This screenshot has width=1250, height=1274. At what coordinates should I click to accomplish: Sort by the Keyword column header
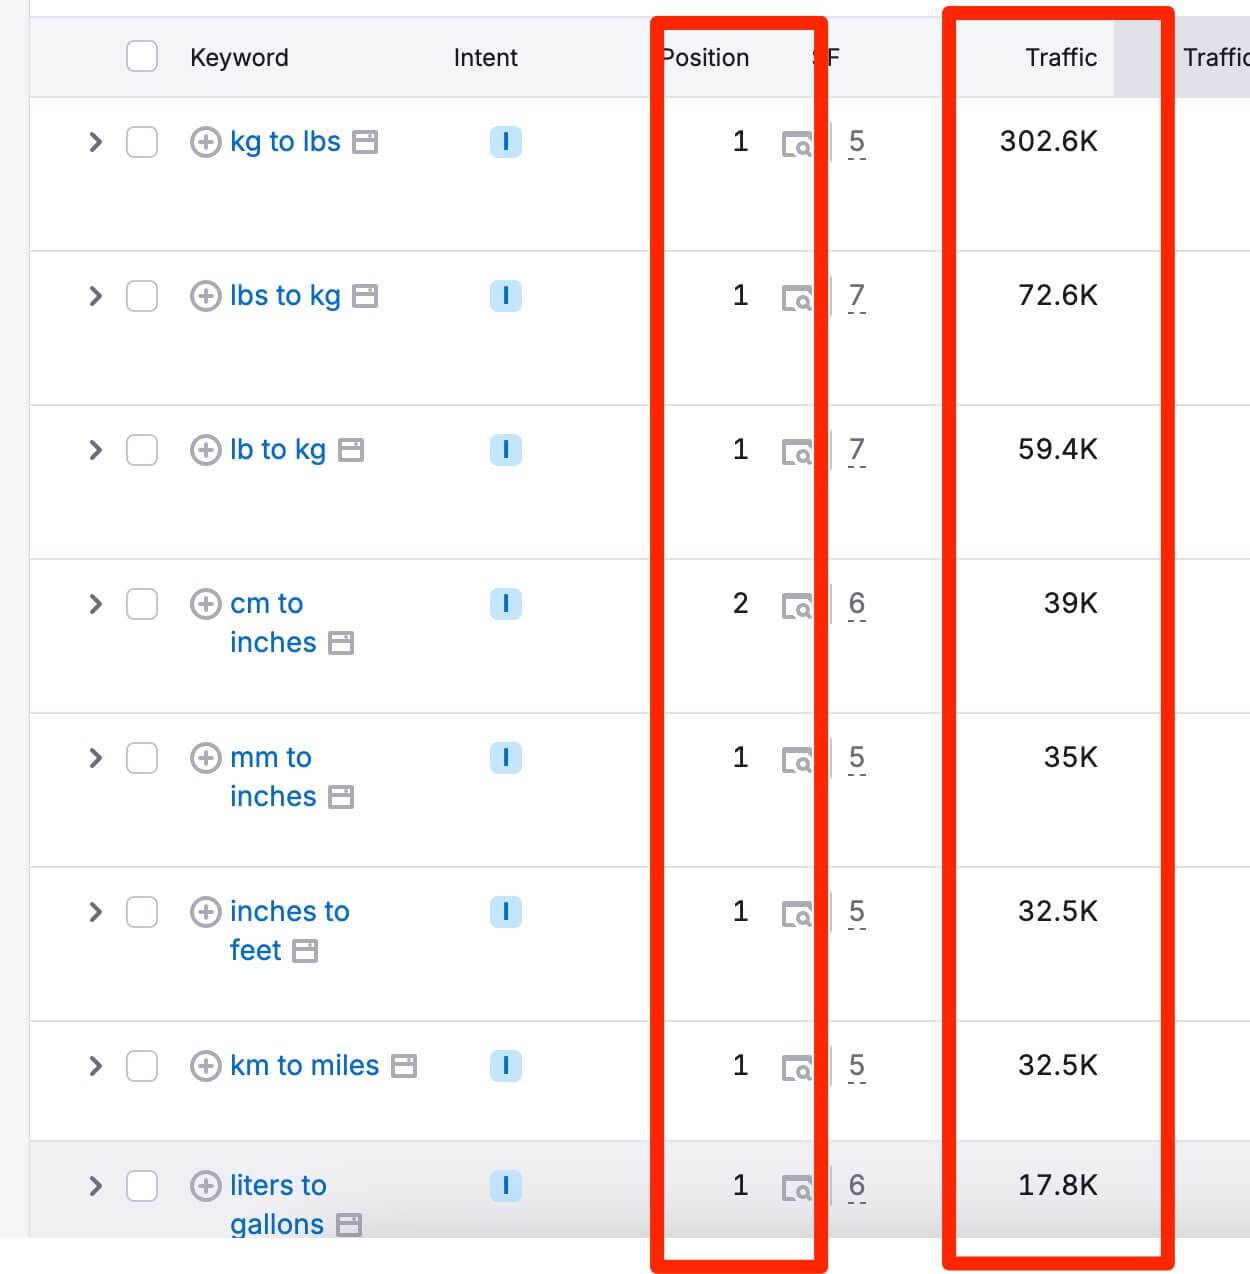pyautogui.click(x=239, y=57)
